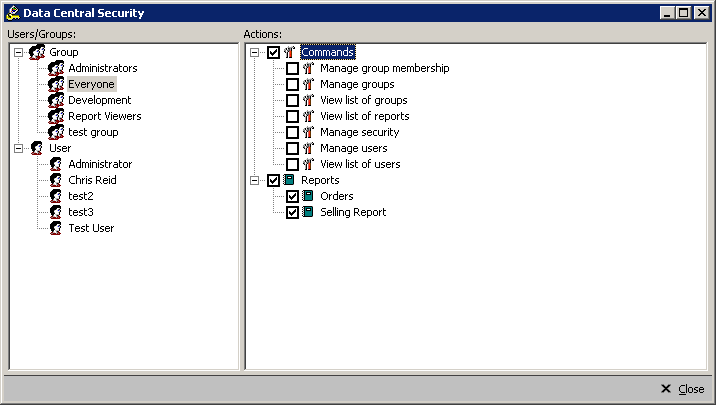Collapse the Group tree node

19,52
